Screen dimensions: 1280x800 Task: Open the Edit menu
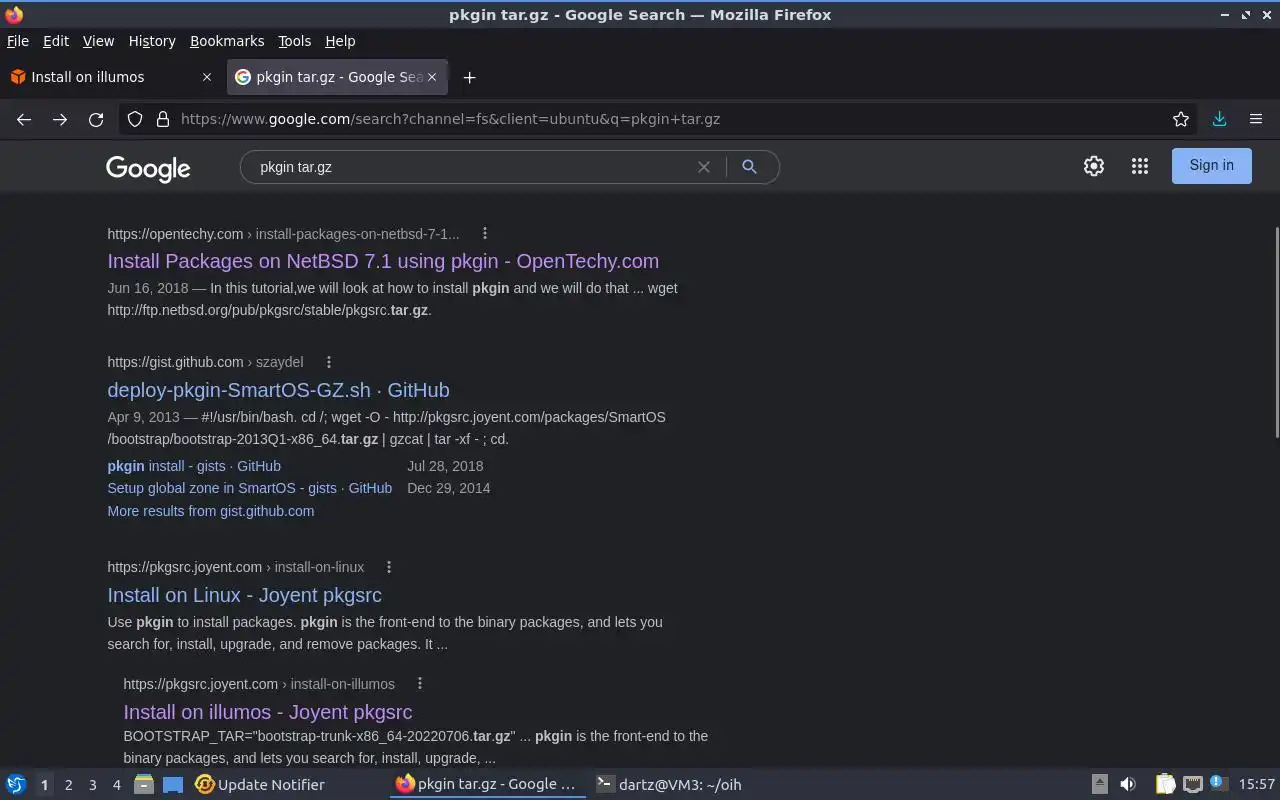56,41
